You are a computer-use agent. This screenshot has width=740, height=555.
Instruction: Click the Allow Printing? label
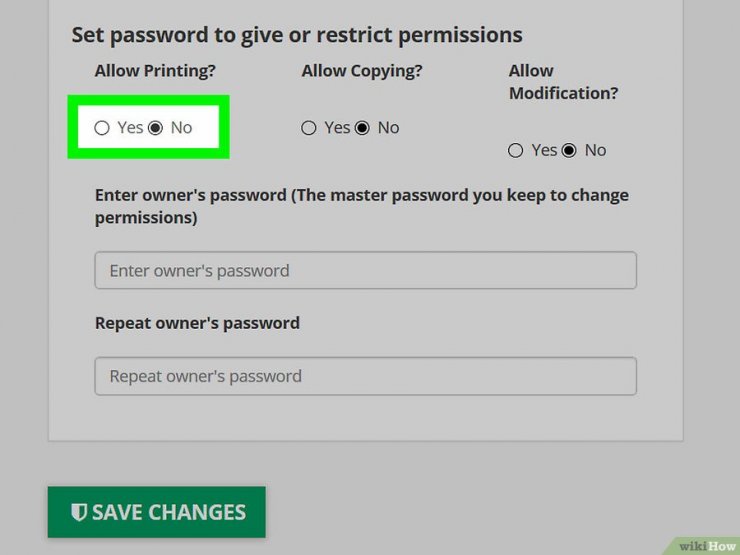155,71
